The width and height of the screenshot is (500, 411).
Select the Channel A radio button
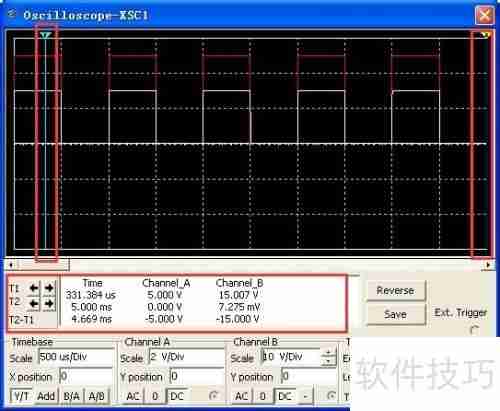point(213,396)
